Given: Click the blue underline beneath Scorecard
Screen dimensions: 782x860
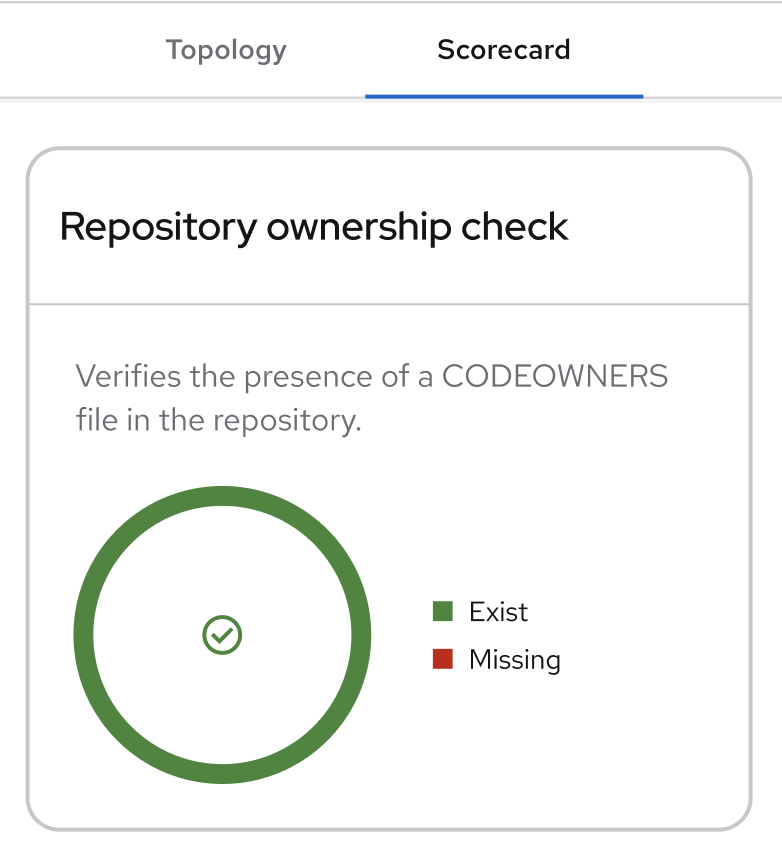Looking at the screenshot, I should pyautogui.click(x=504, y=96).
